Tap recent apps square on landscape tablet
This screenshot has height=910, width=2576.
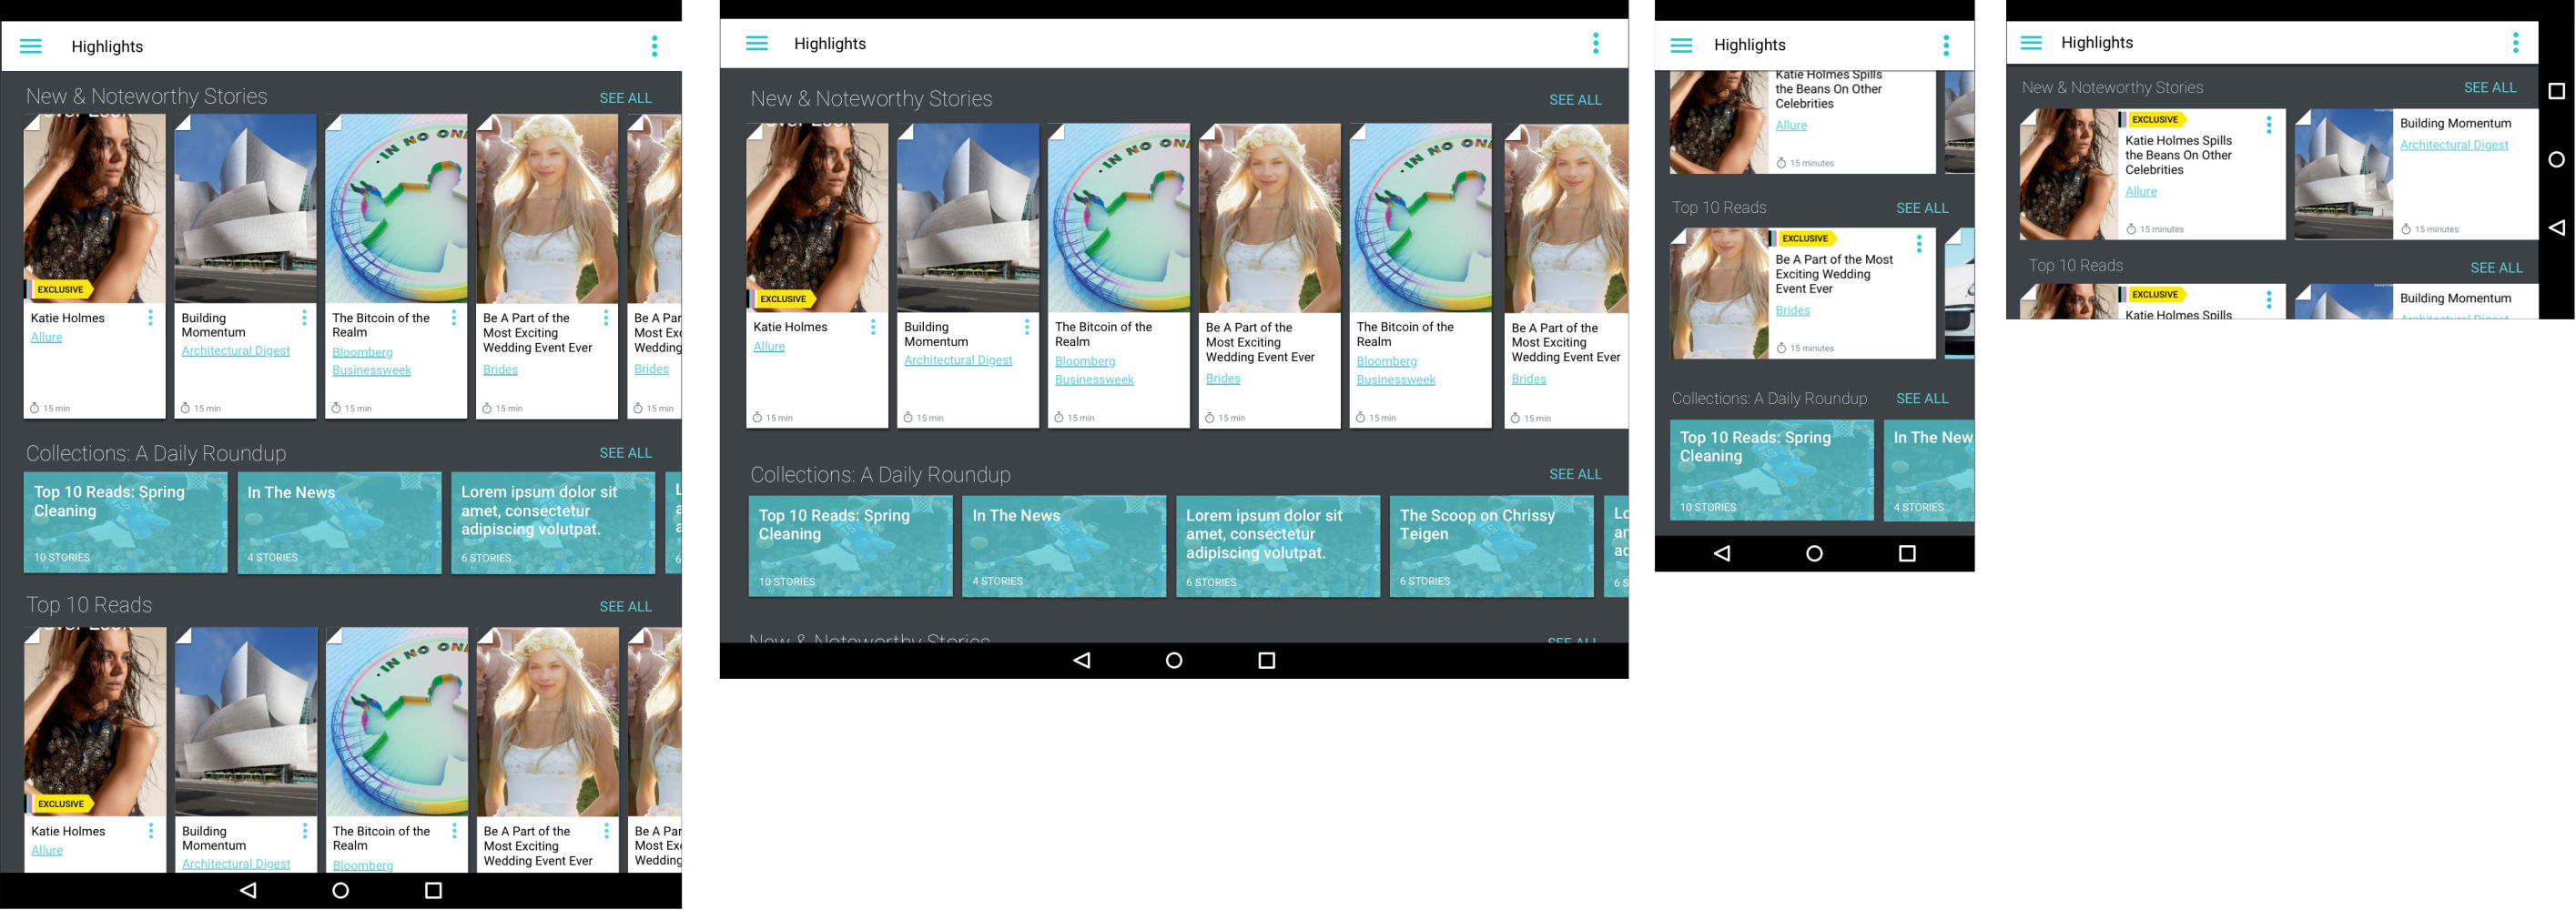(1267, 660)
